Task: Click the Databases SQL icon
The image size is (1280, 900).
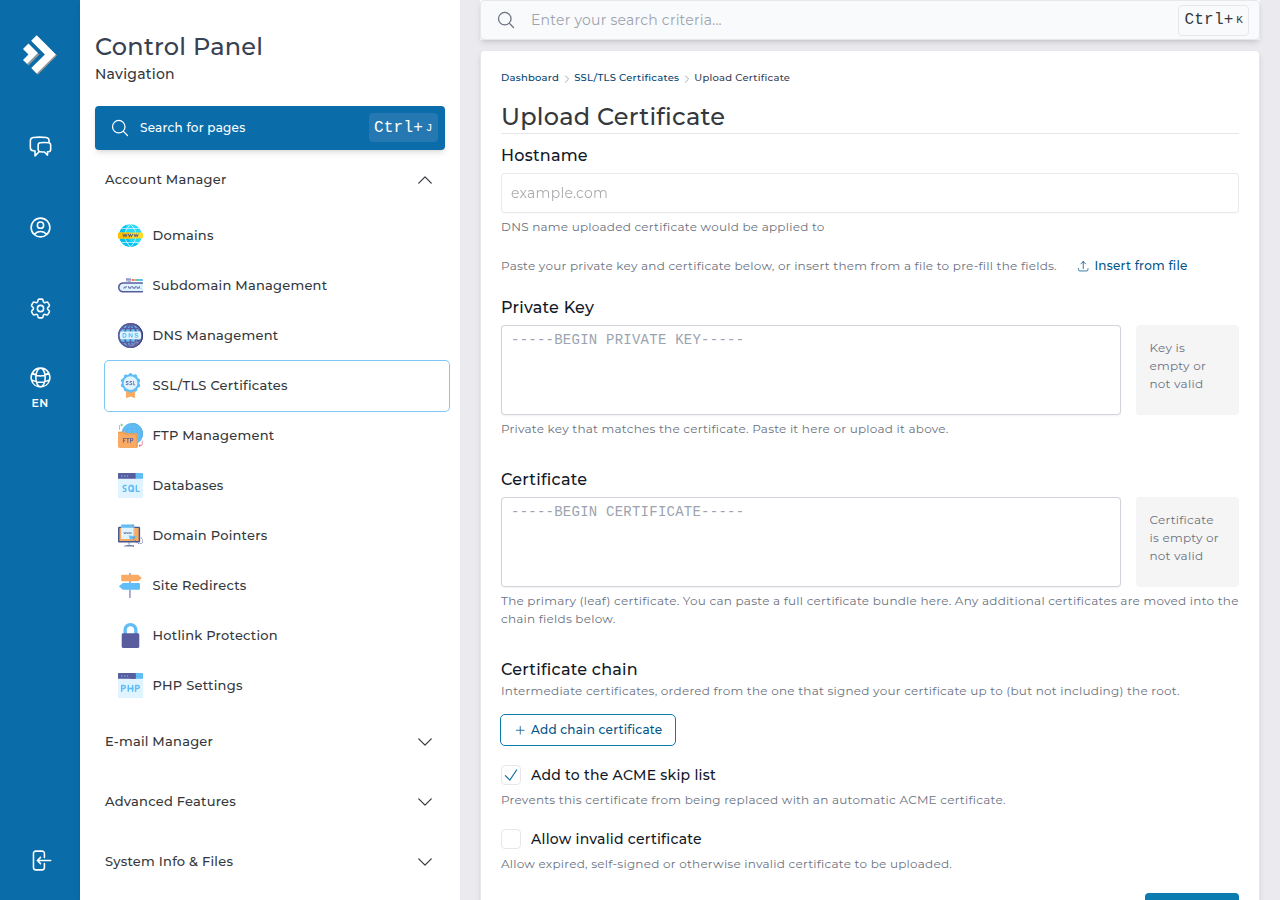Action: tap(130, 486)
